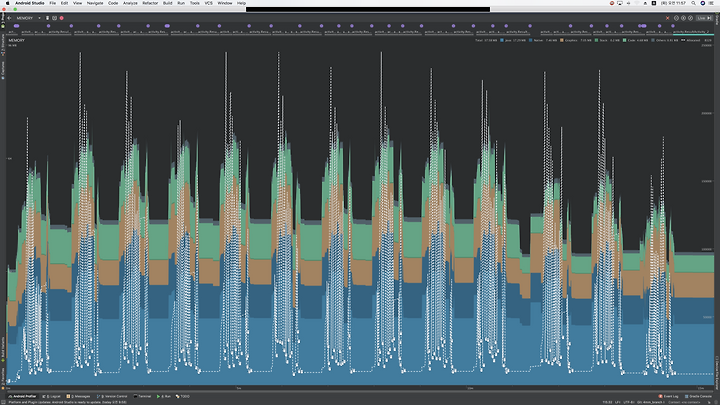
Task: Open the TODO tool window tab
Action: pyautogui.click(x=183, y=396)
